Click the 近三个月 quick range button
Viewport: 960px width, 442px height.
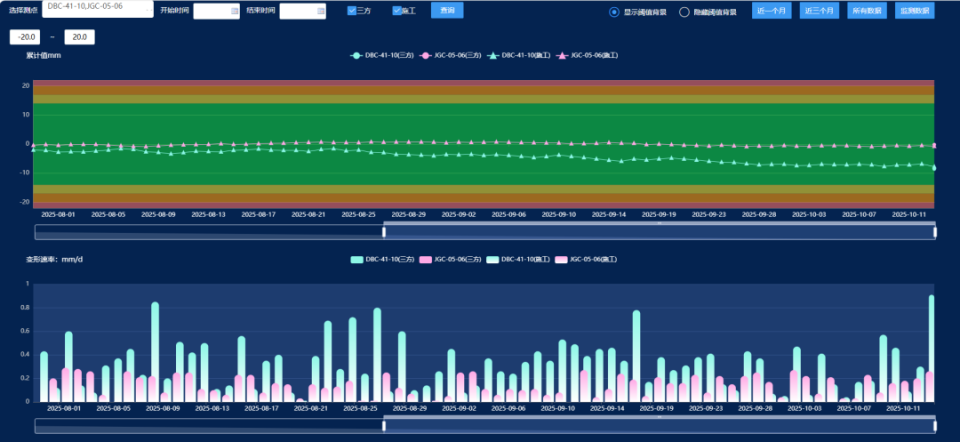(x=819, y=11)
